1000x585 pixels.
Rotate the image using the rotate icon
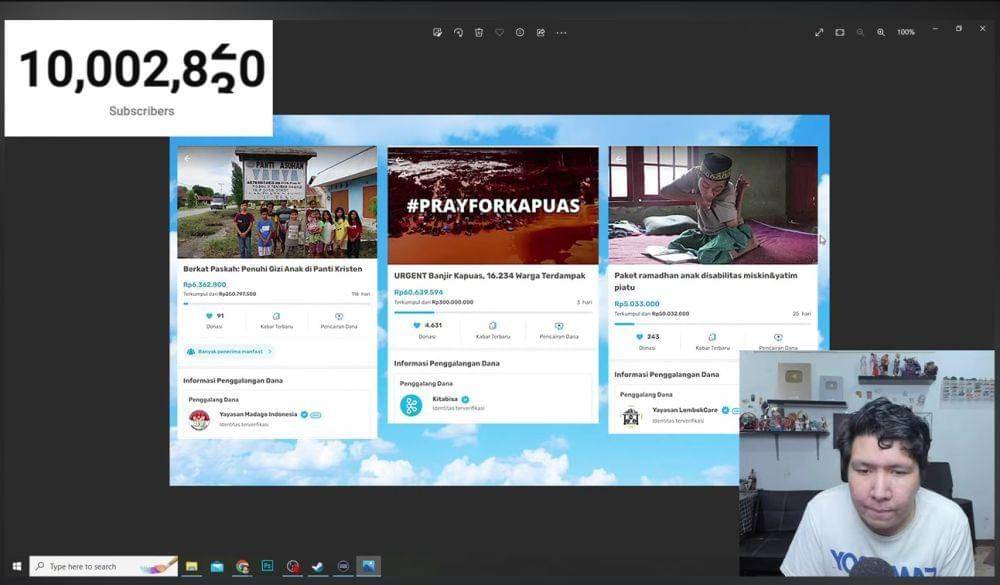458,32
